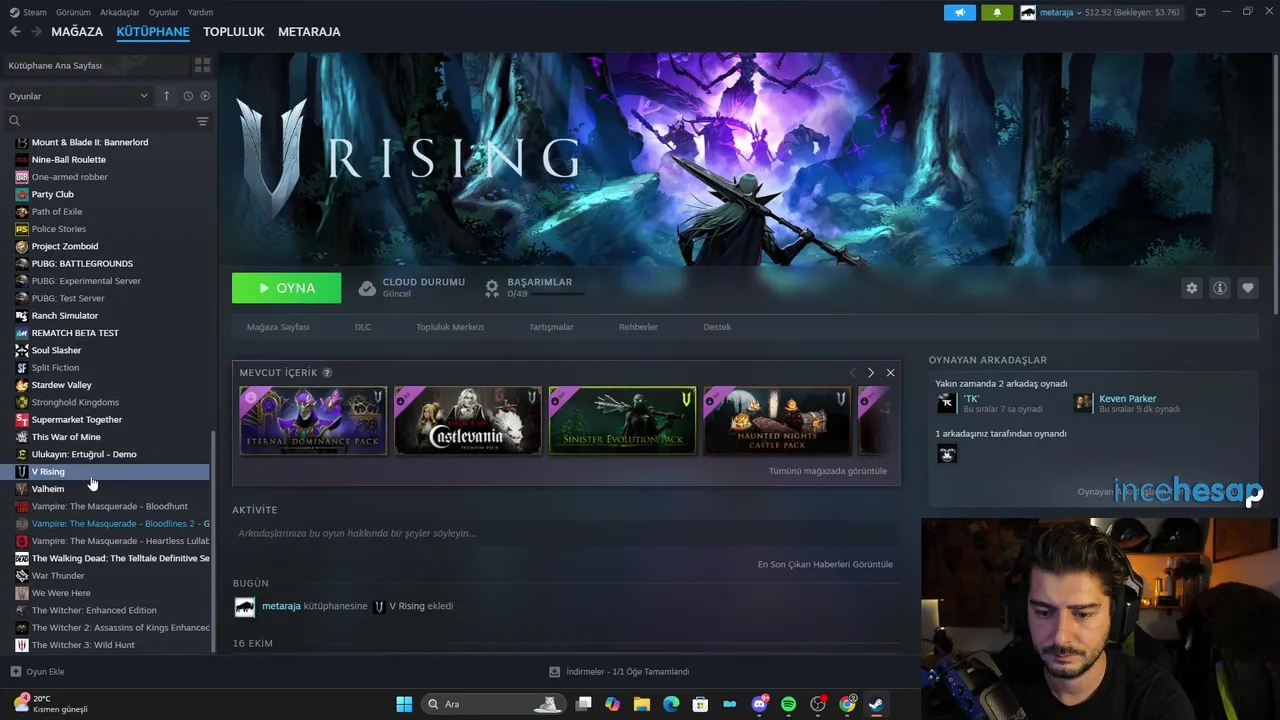This screenshot has width=1280, height=720.
Task: Open Sinister Evolution Pack thumbnail
Action: [x=622, y=421]
